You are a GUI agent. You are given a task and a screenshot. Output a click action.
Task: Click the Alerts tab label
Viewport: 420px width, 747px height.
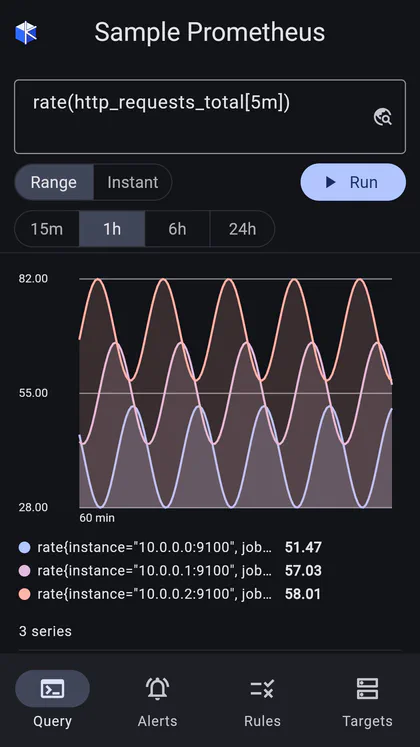[158, 721]
